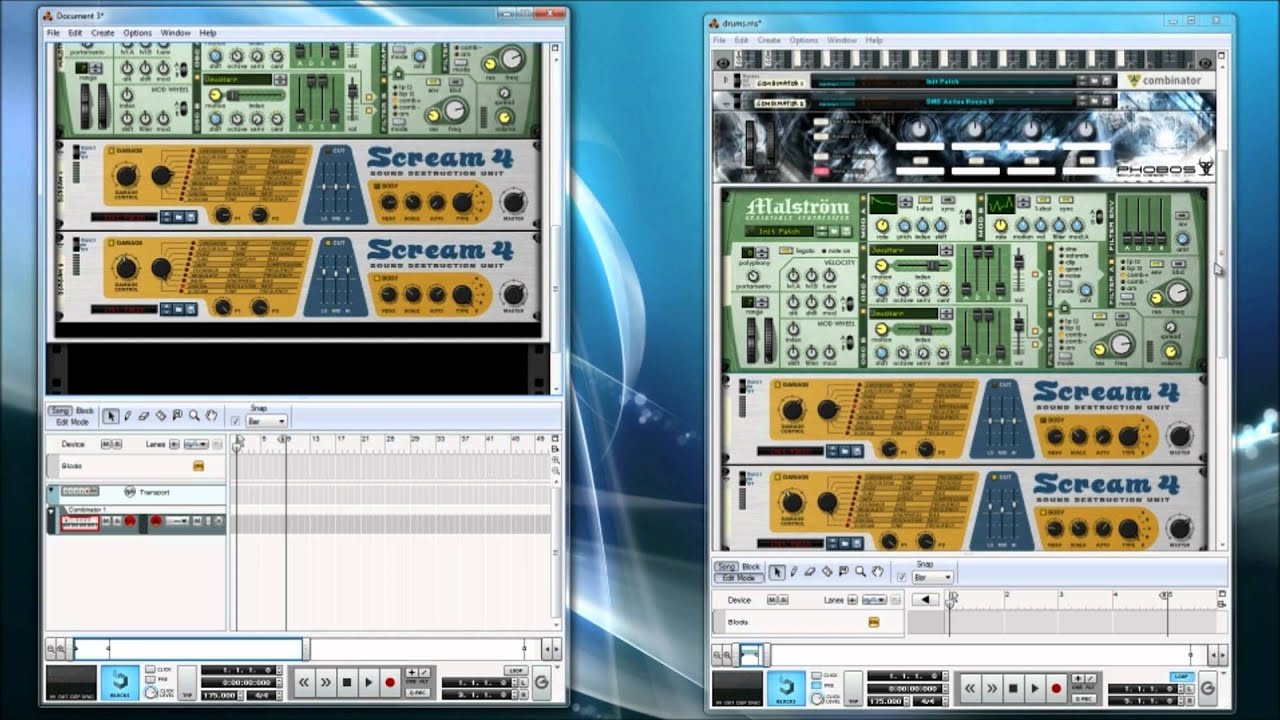This screenshot has width=1280, height=720.
Task: Click the Blocks button in Document 3 transport
Action: click(x=120, y=682)
